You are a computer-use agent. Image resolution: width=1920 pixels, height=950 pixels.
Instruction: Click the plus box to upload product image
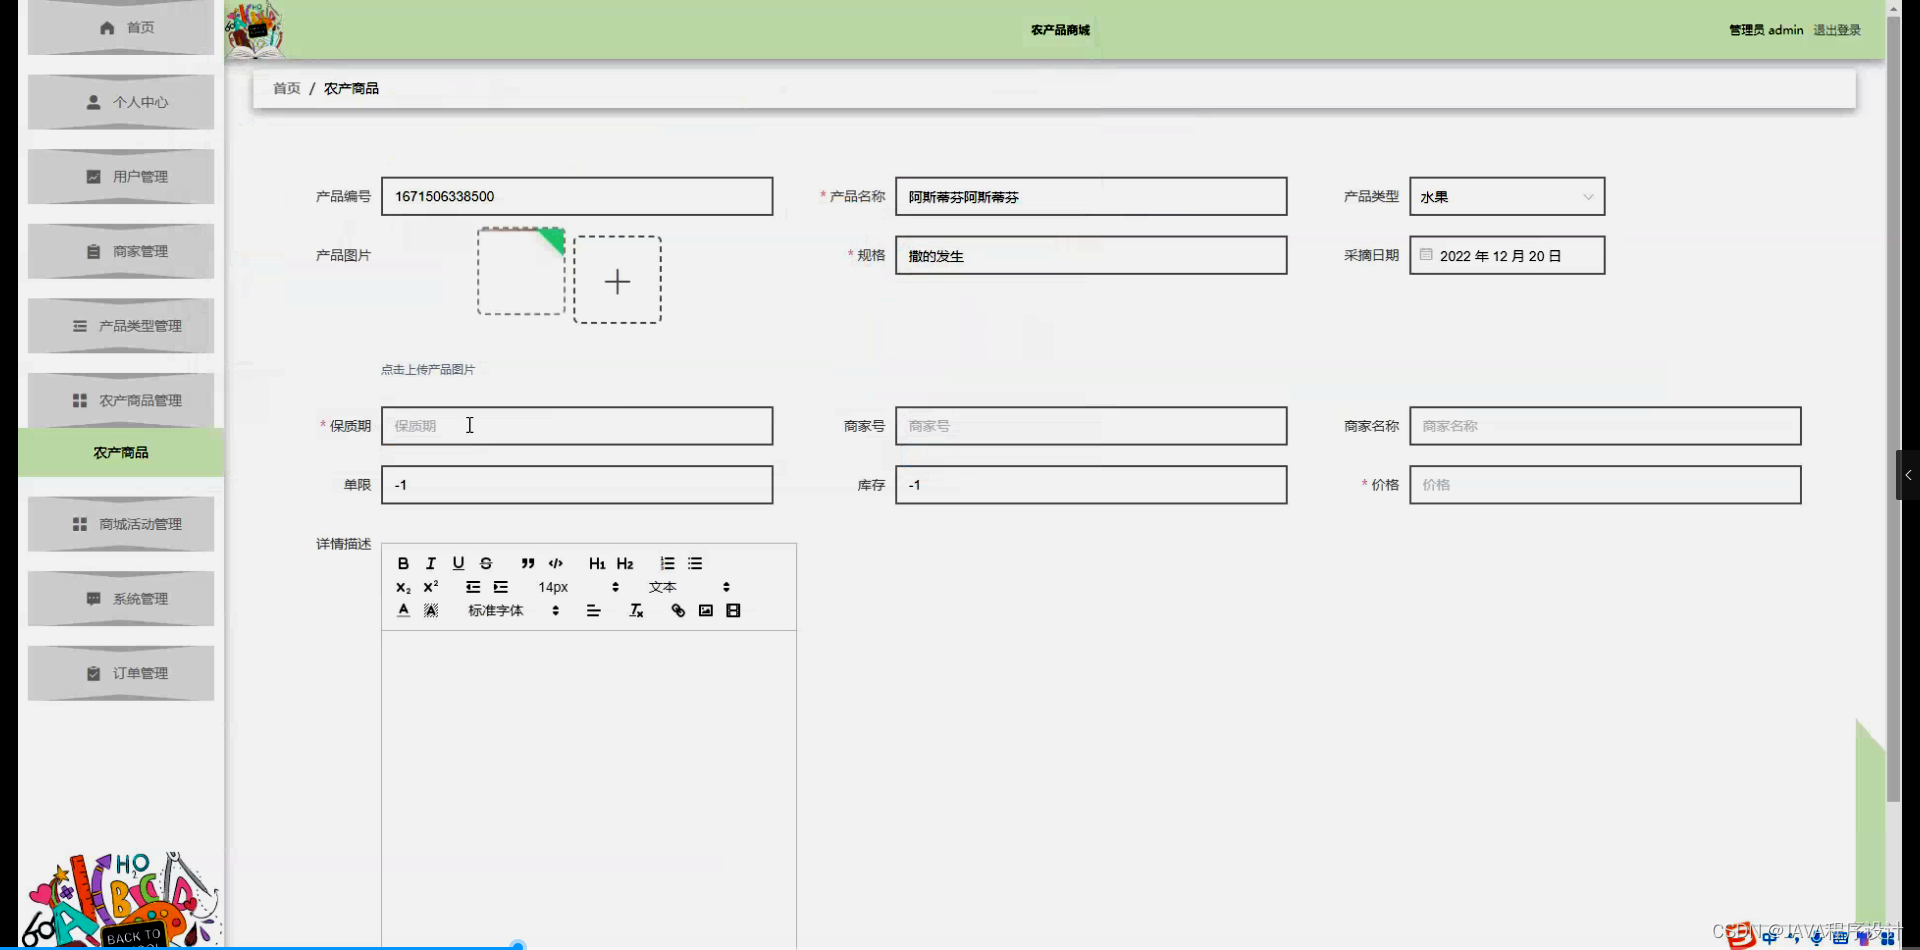(617, 280)
